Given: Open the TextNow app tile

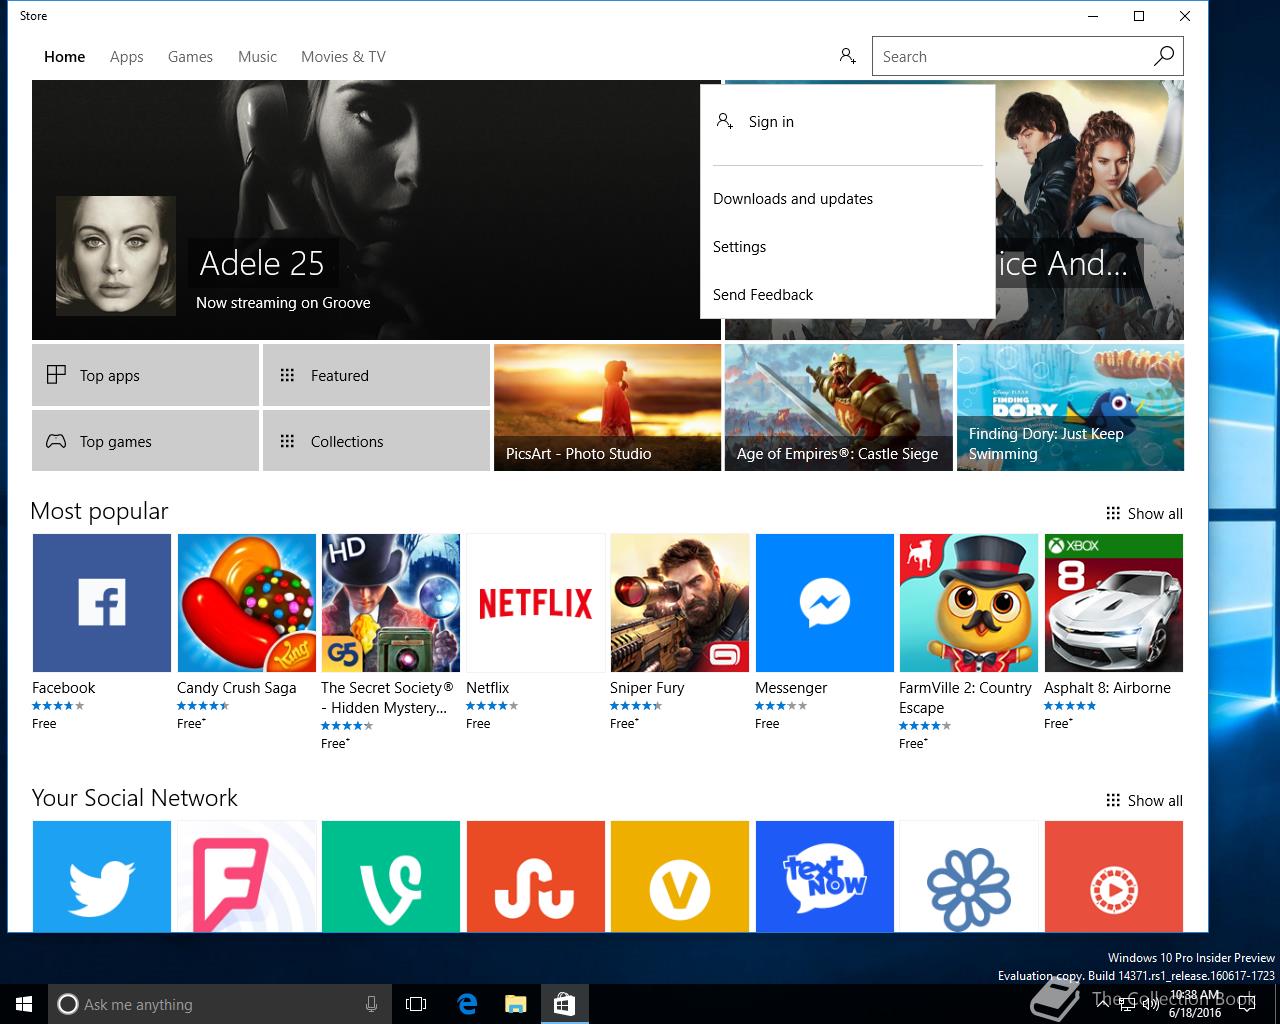Looking at the screenshot, I should coord(824,877).
